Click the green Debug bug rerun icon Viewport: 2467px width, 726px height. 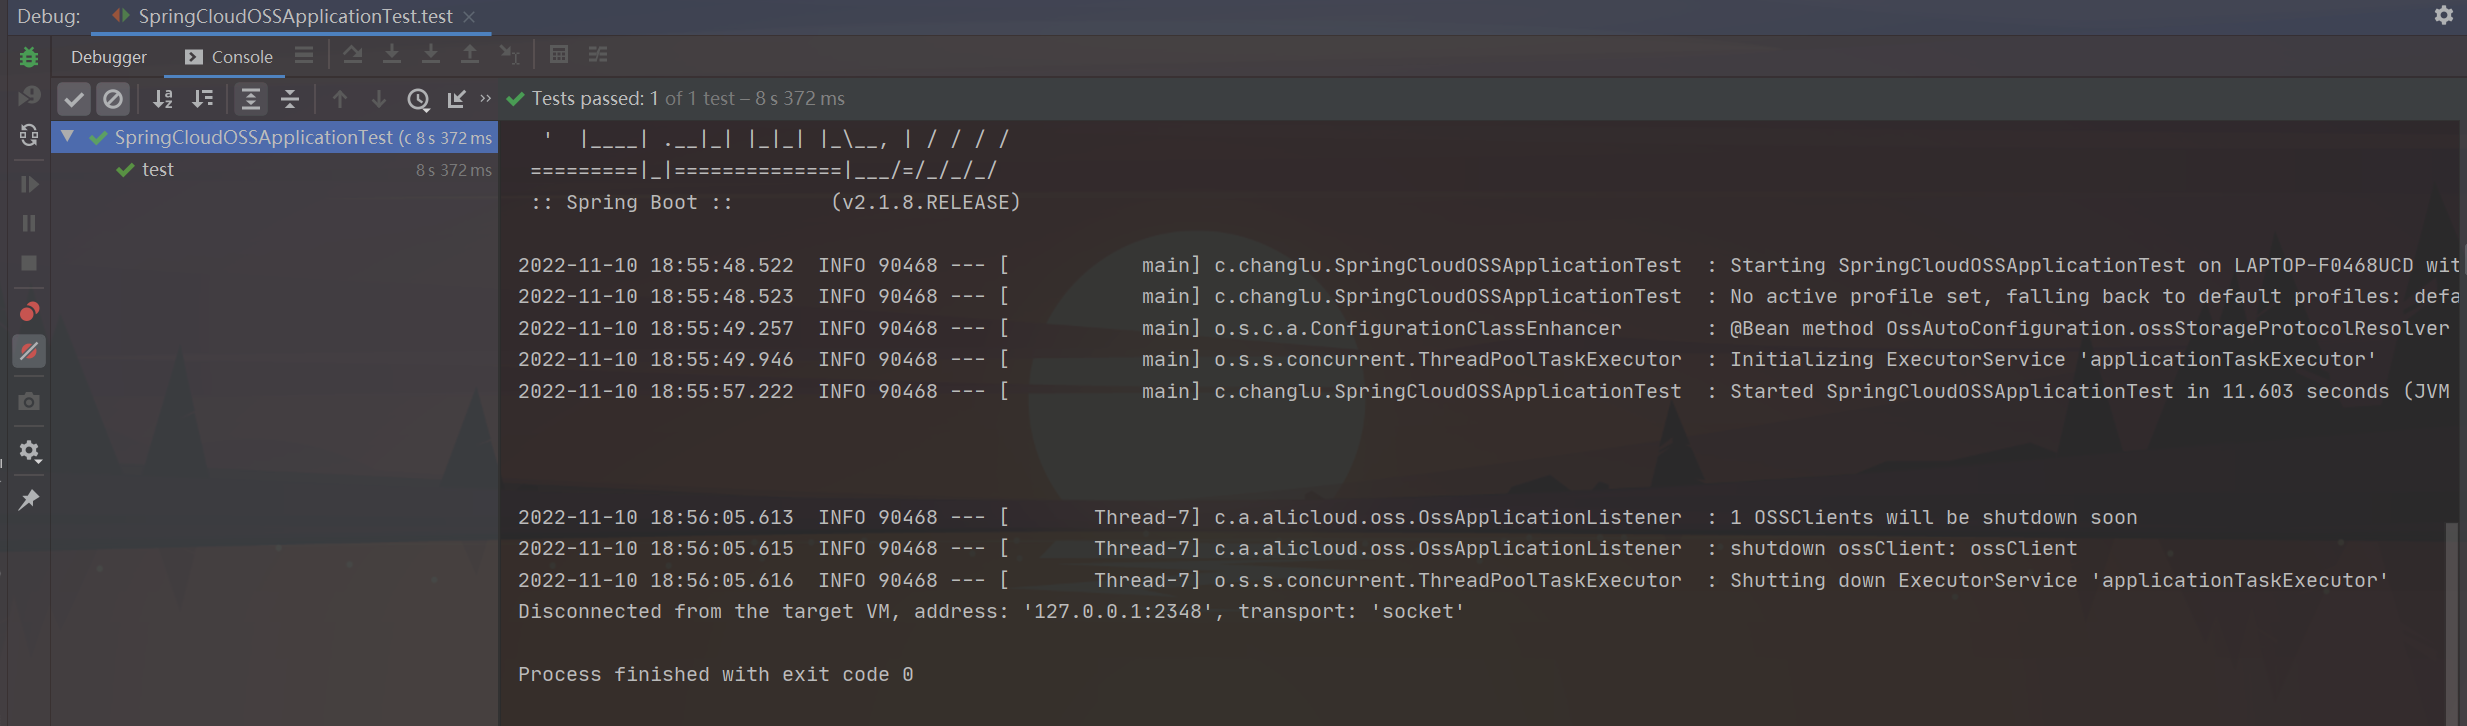click(29, 57)
